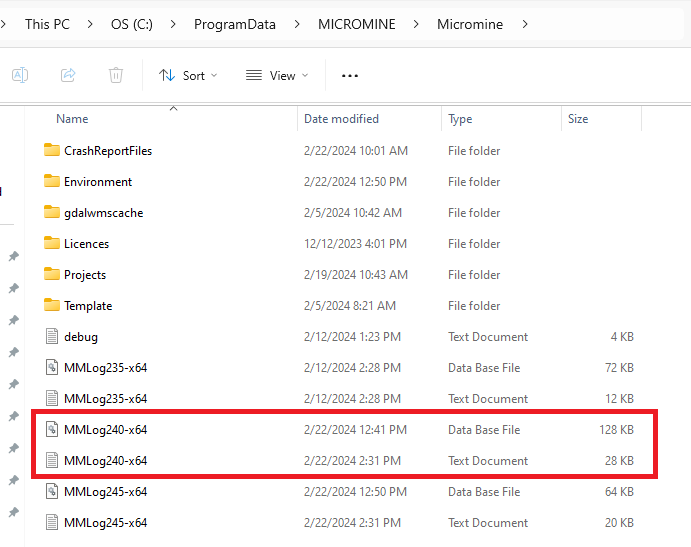Open the Sort dropdown menu
This screenshot has height=547, width=691.
pos(188,75)
